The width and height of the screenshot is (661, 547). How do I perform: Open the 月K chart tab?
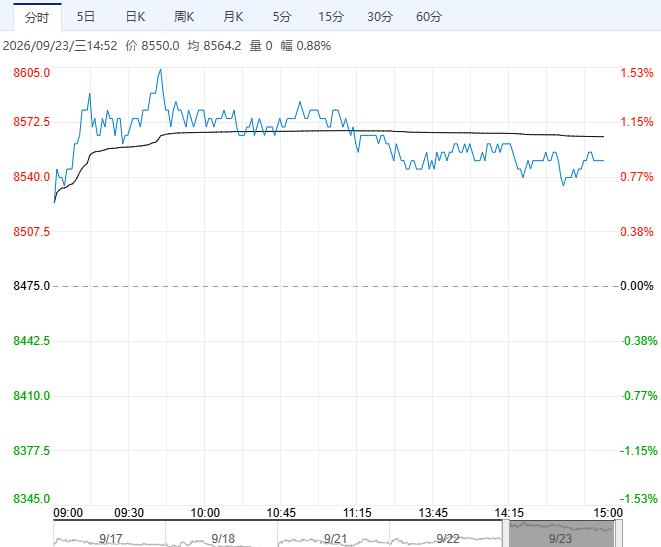233,17
